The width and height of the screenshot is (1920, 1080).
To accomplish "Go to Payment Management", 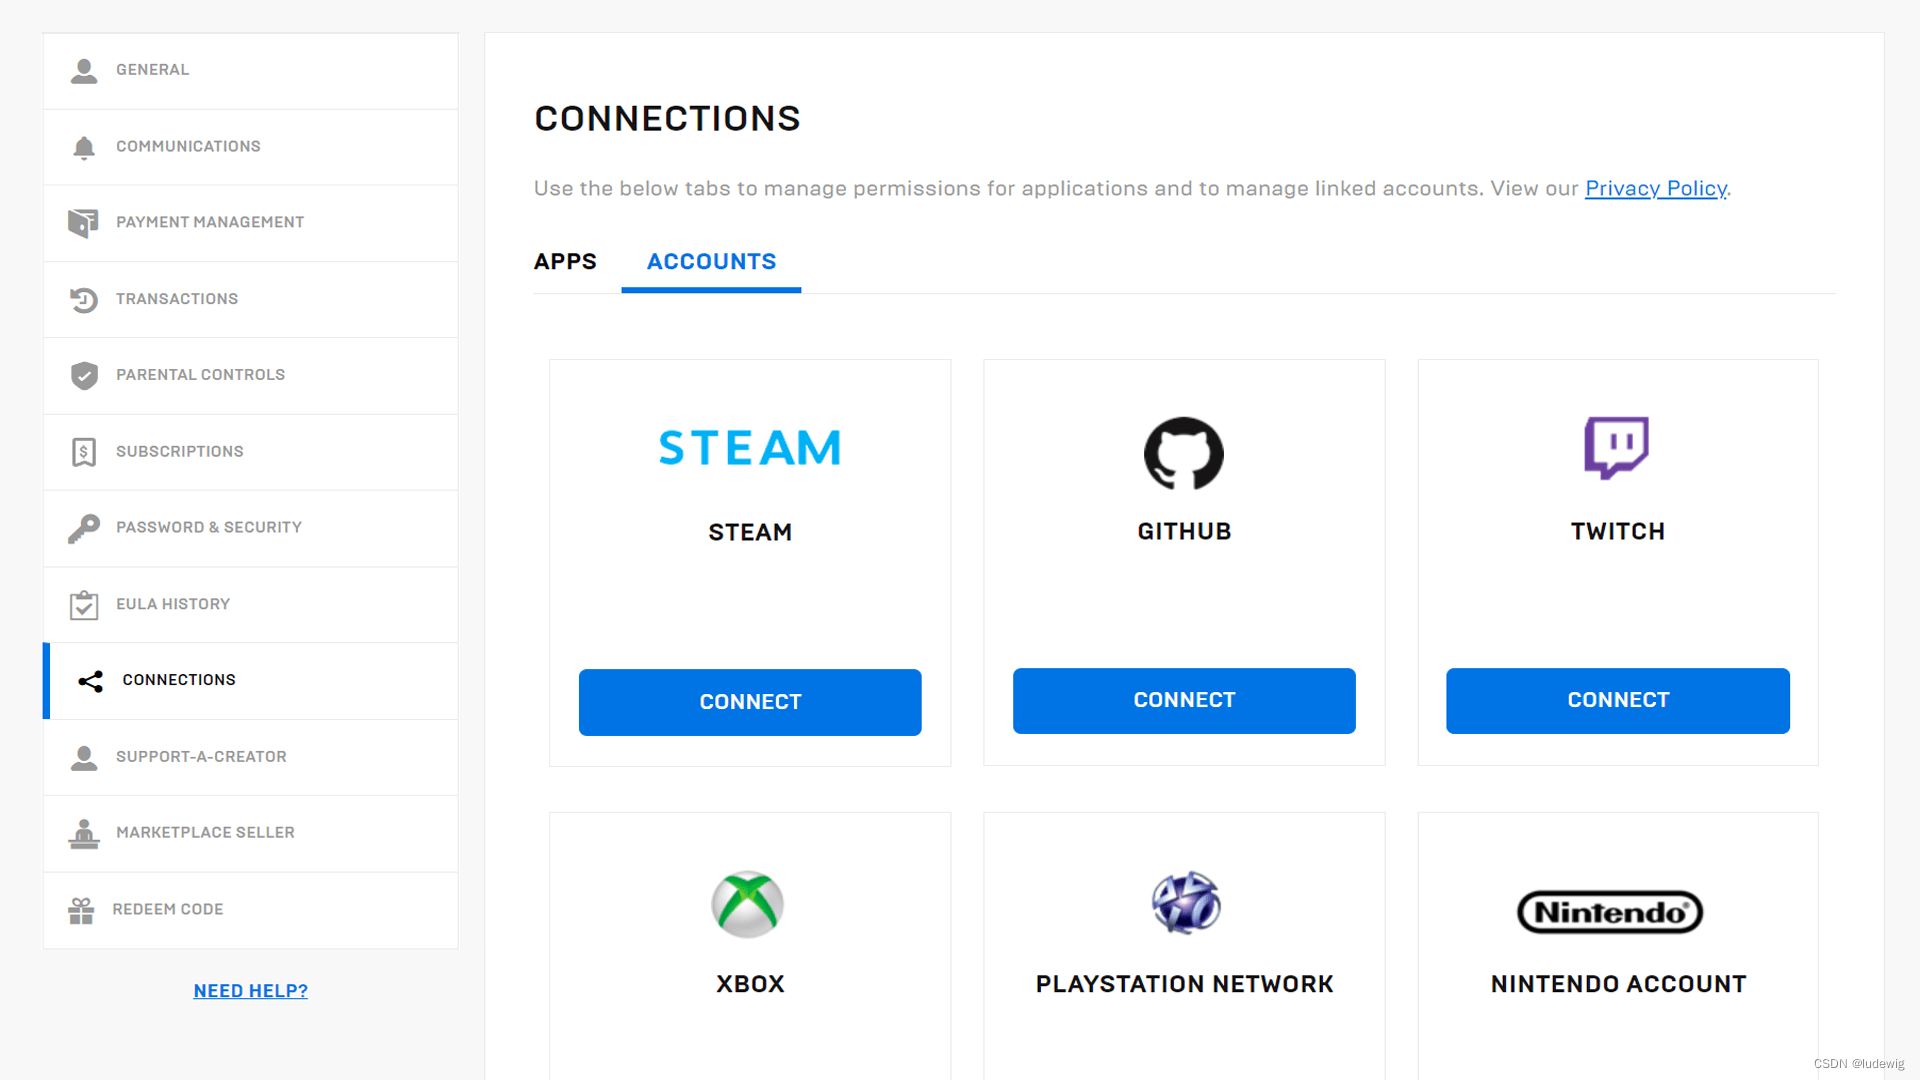I will 251,223.
